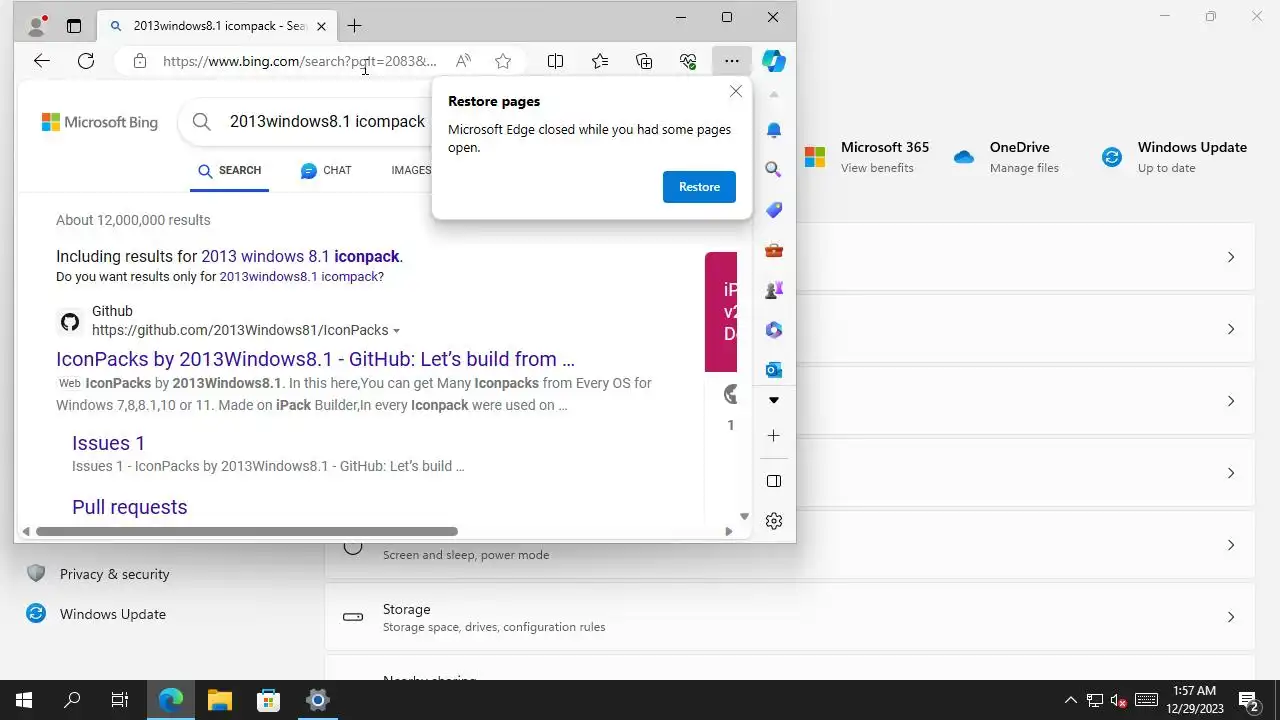
Task: Open Outlook in Edge sidebar
Action: (774, 370)
